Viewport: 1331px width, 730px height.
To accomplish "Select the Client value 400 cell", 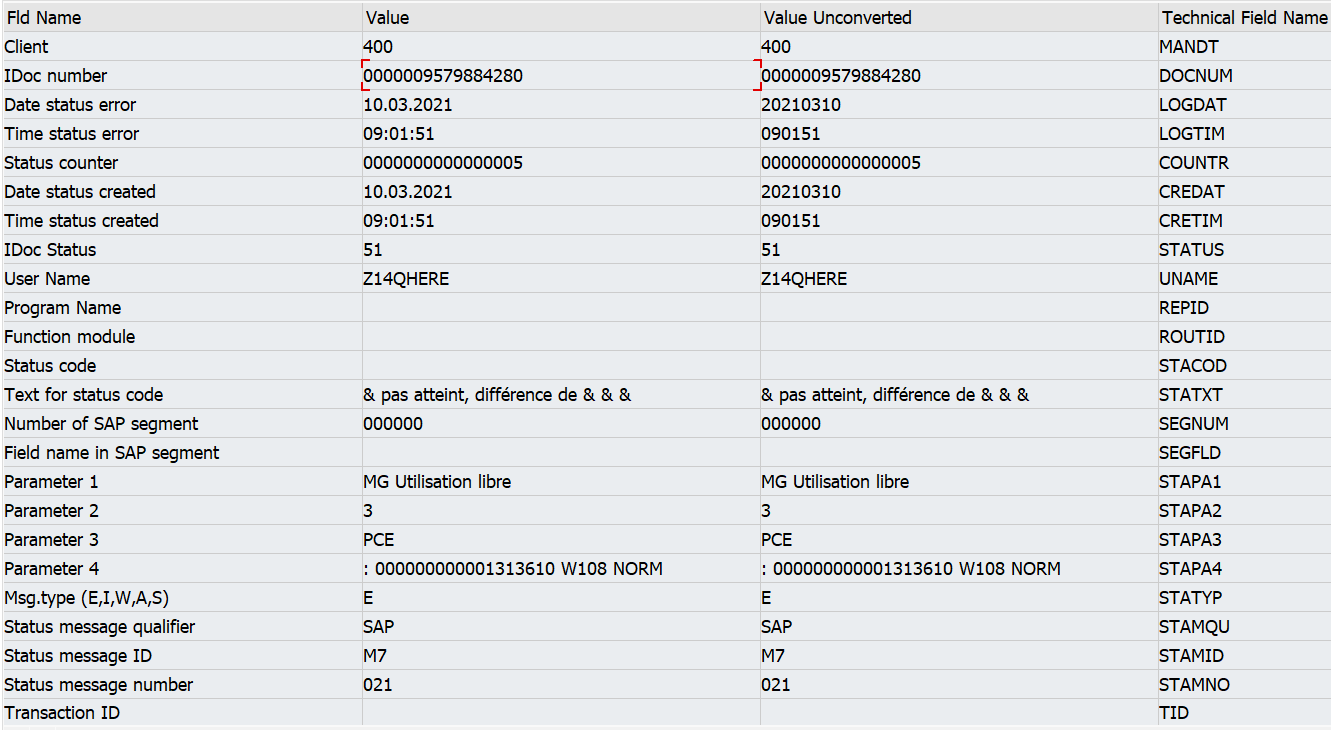I will click(561, 47).
